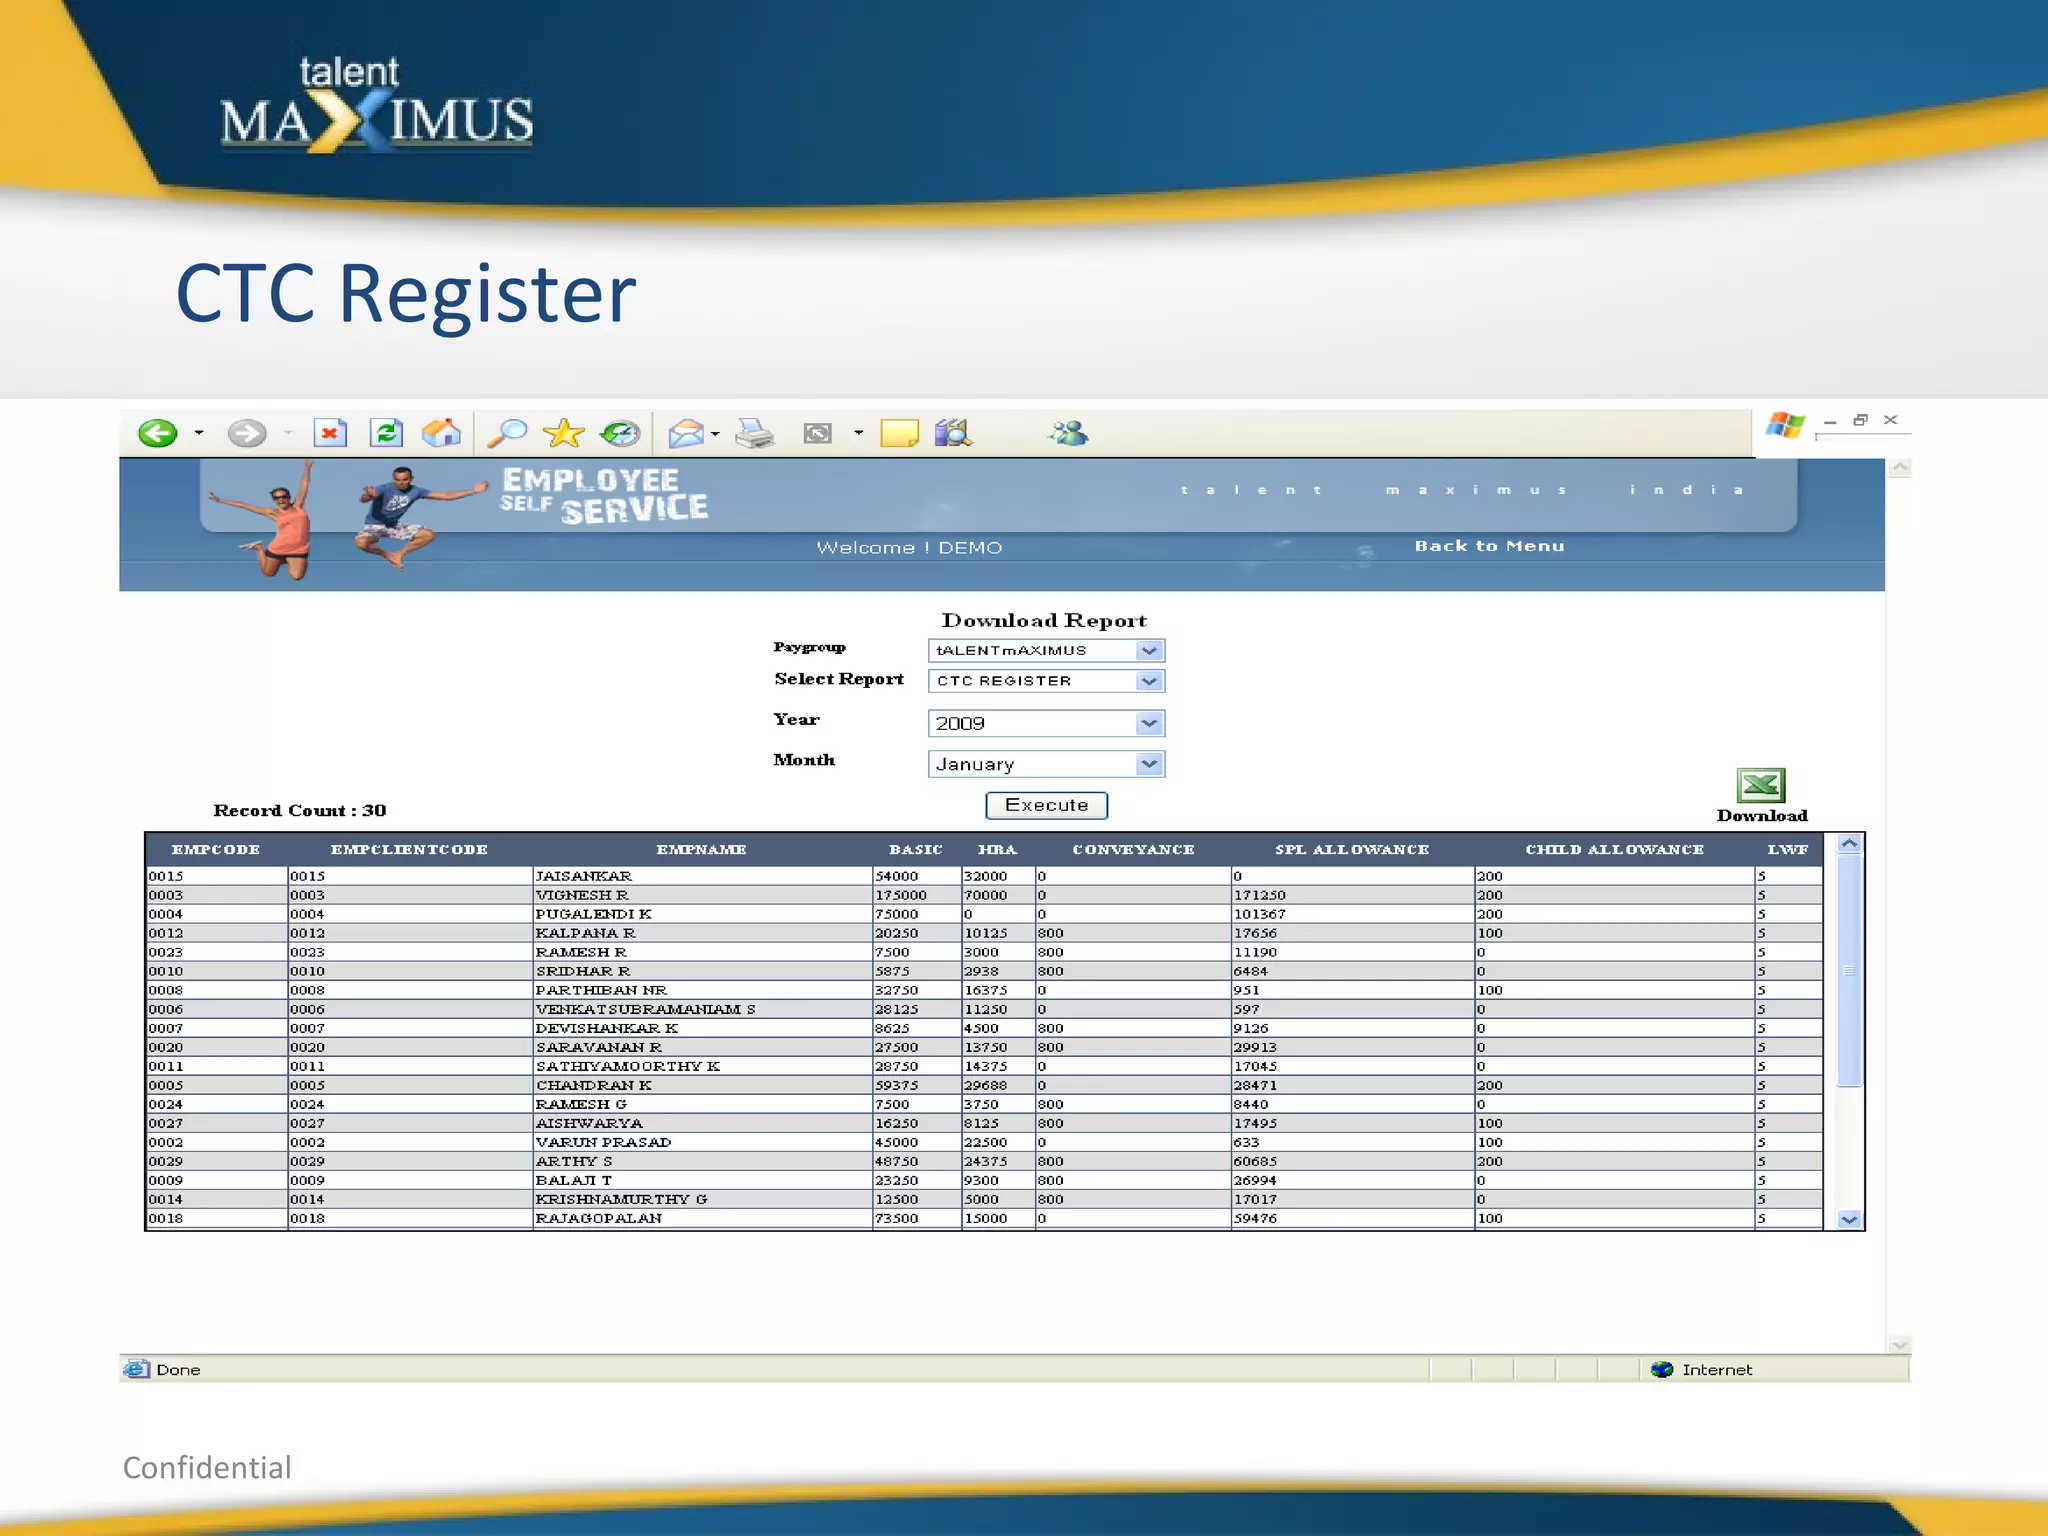Click the table scrollbar up arrow

coord(1849,844)
